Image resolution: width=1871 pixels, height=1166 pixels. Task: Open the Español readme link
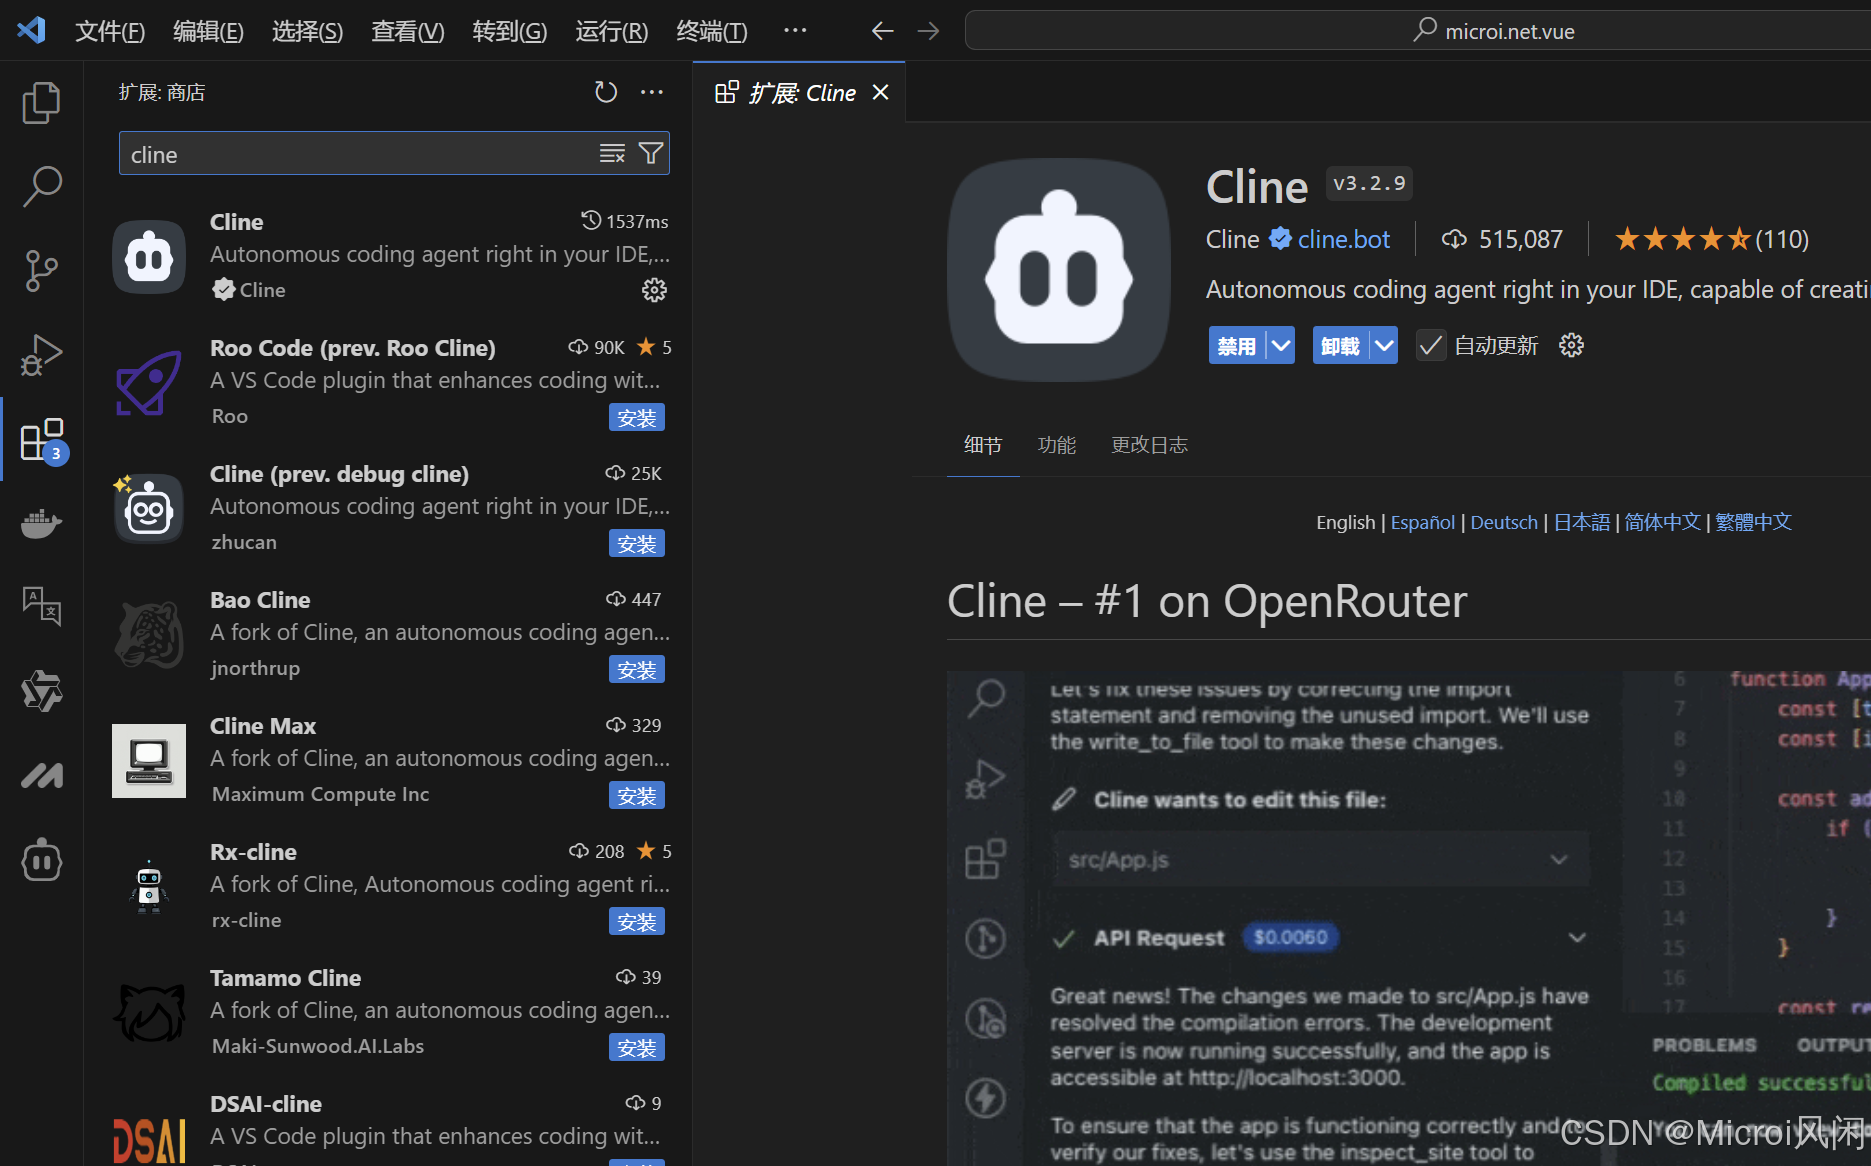coord(1422,522)
